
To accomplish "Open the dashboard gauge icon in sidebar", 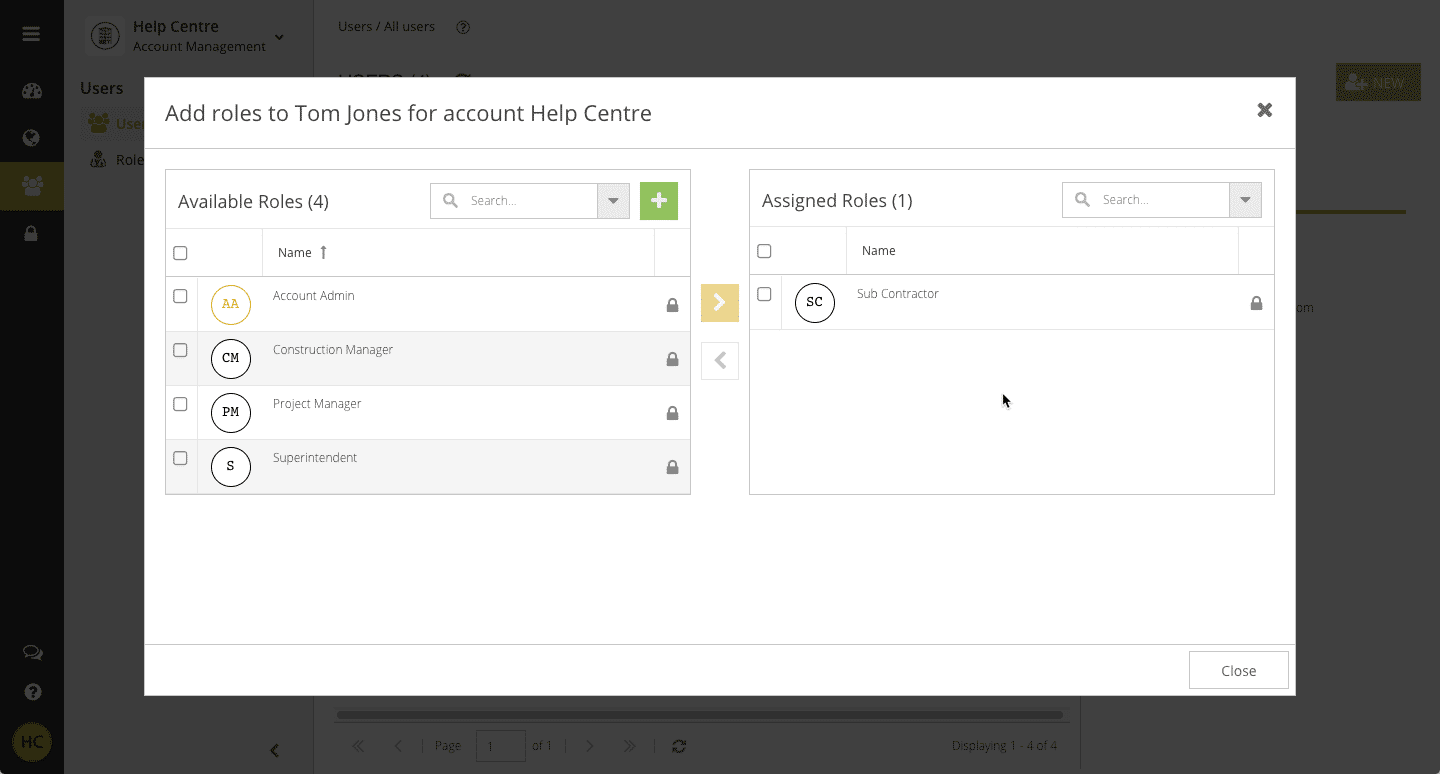I will pyautogui.click(x=32, y=91).
